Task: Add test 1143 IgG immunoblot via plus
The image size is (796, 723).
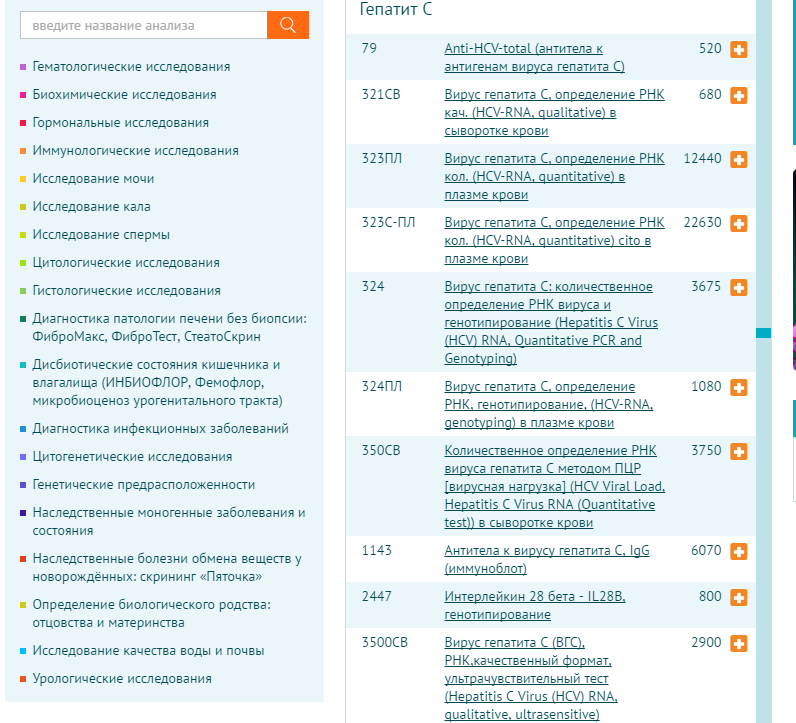Action: (x=739, y=552)
